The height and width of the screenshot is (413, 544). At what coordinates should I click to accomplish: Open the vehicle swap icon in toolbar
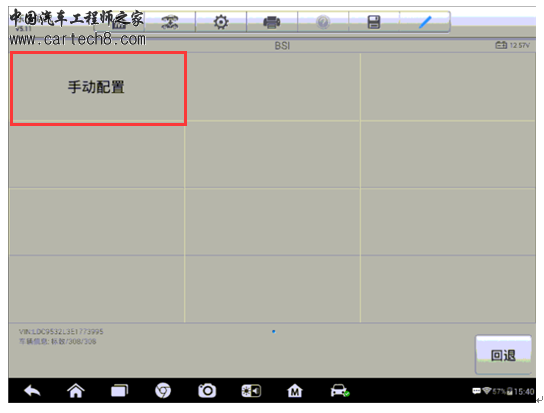[170, 23]
